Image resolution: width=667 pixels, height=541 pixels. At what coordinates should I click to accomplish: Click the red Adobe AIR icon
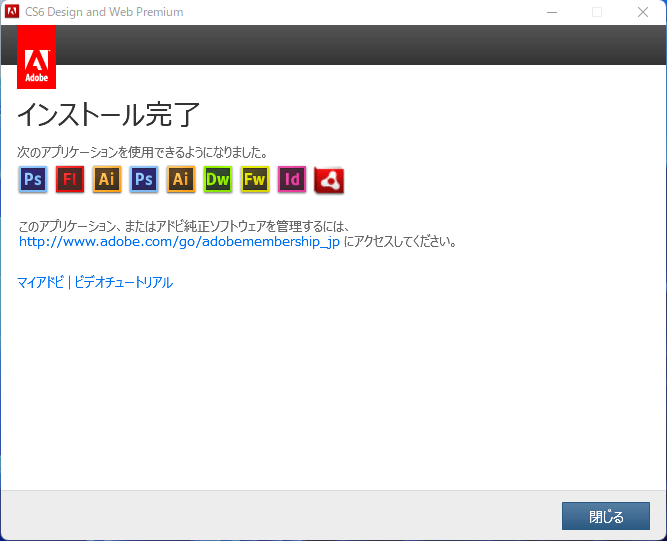[329, 180]
